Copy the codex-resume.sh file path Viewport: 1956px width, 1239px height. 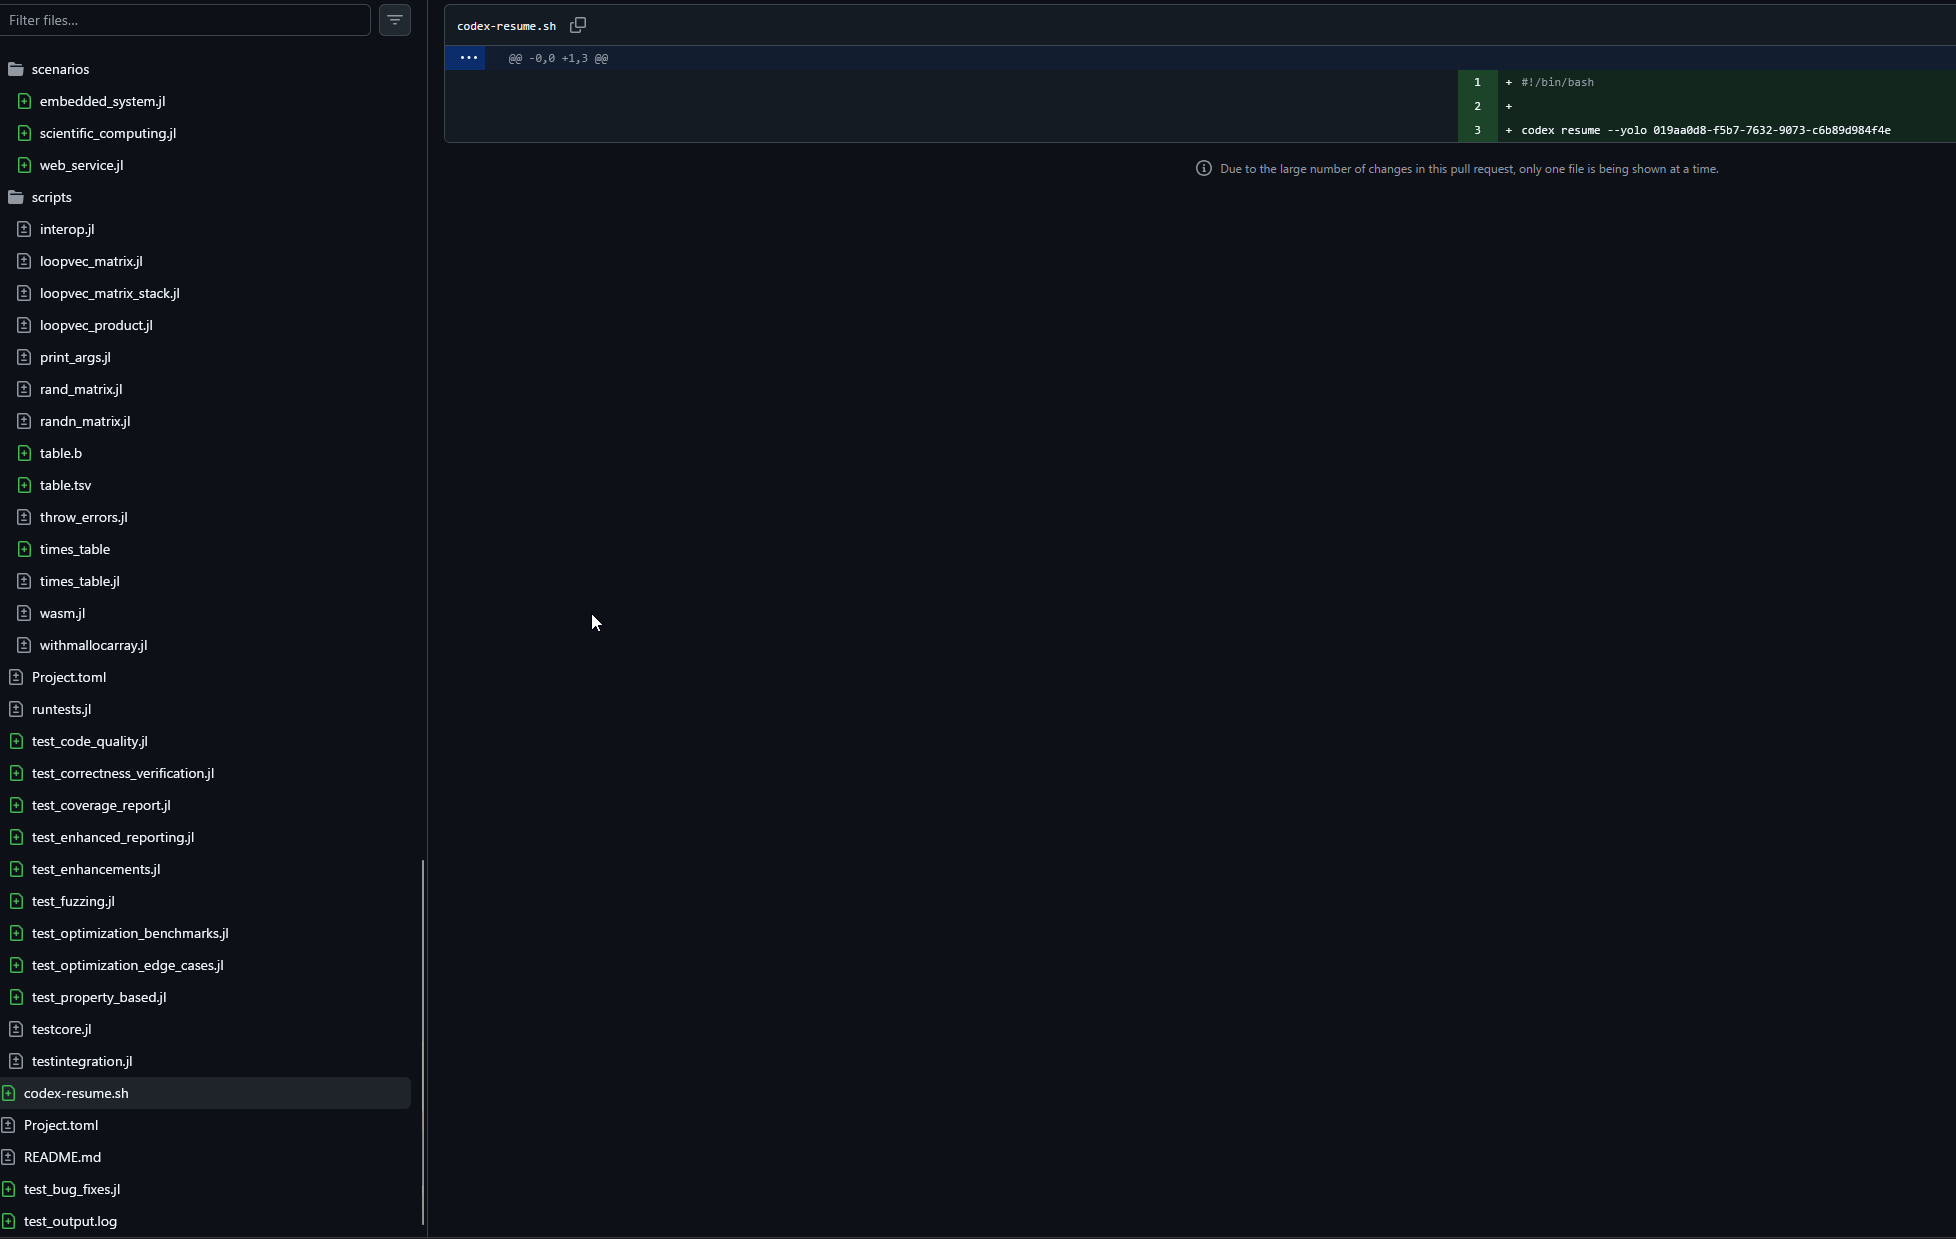coord(578,25)
